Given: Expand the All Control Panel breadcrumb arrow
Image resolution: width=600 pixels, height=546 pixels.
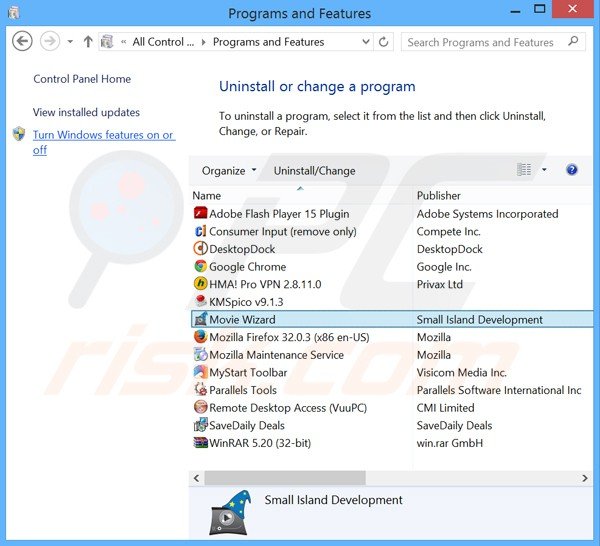Looking at the screenshot, I should [x=204, y=42].
